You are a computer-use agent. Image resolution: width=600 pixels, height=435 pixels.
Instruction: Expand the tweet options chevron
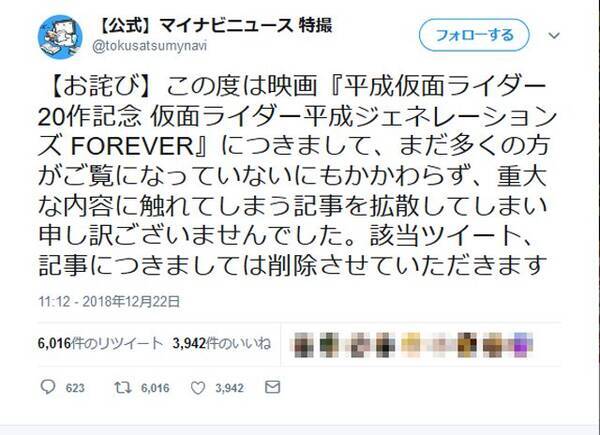pos(554,36)
